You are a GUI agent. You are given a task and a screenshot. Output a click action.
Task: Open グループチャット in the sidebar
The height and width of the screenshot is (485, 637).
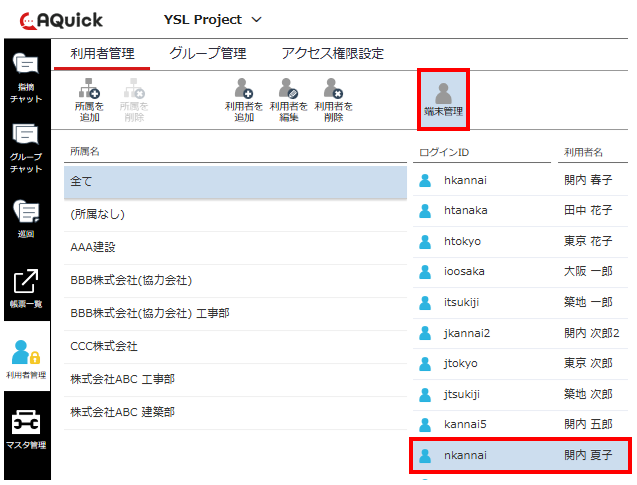coord(25,147)
